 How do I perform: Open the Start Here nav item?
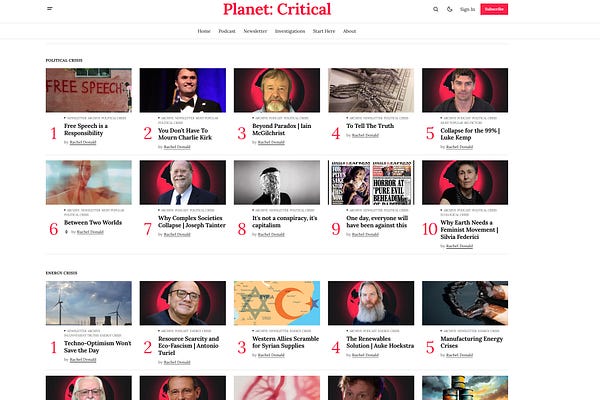click(324, 31)
